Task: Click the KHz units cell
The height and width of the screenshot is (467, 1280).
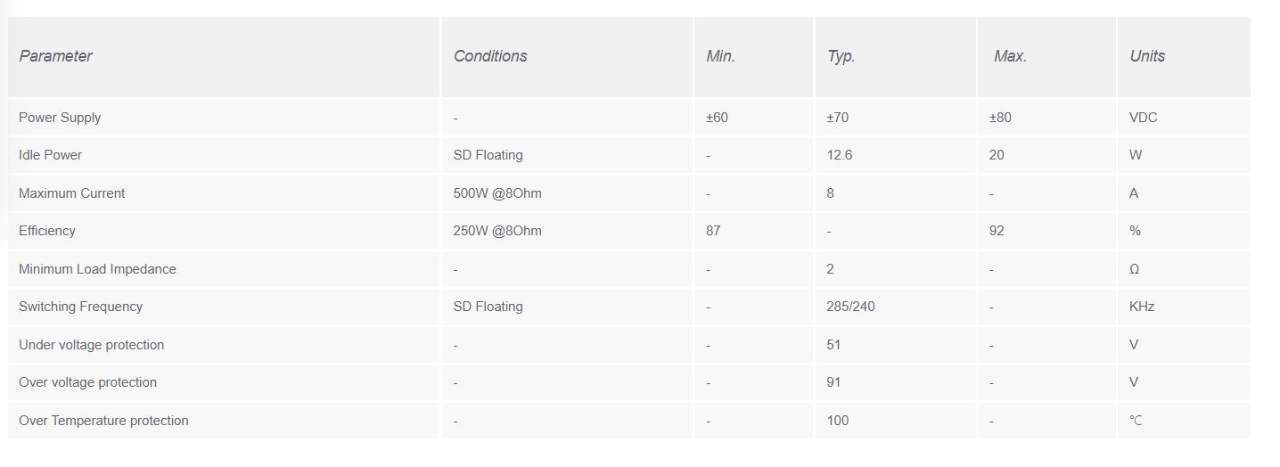Action: (1141, 307)
